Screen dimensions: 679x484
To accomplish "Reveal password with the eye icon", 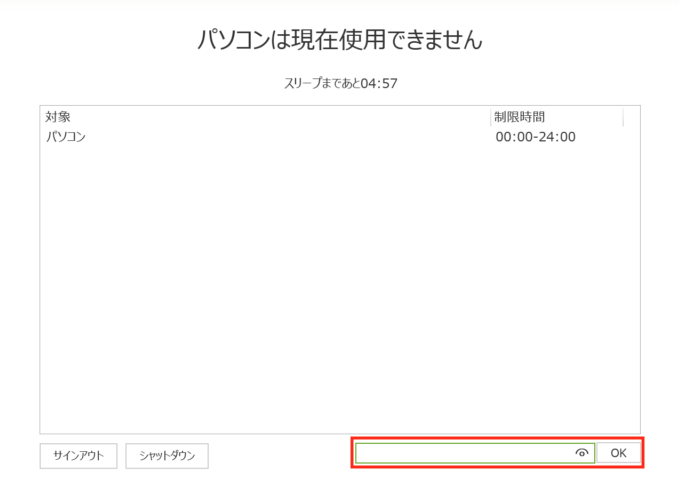I will coord(582,453).
